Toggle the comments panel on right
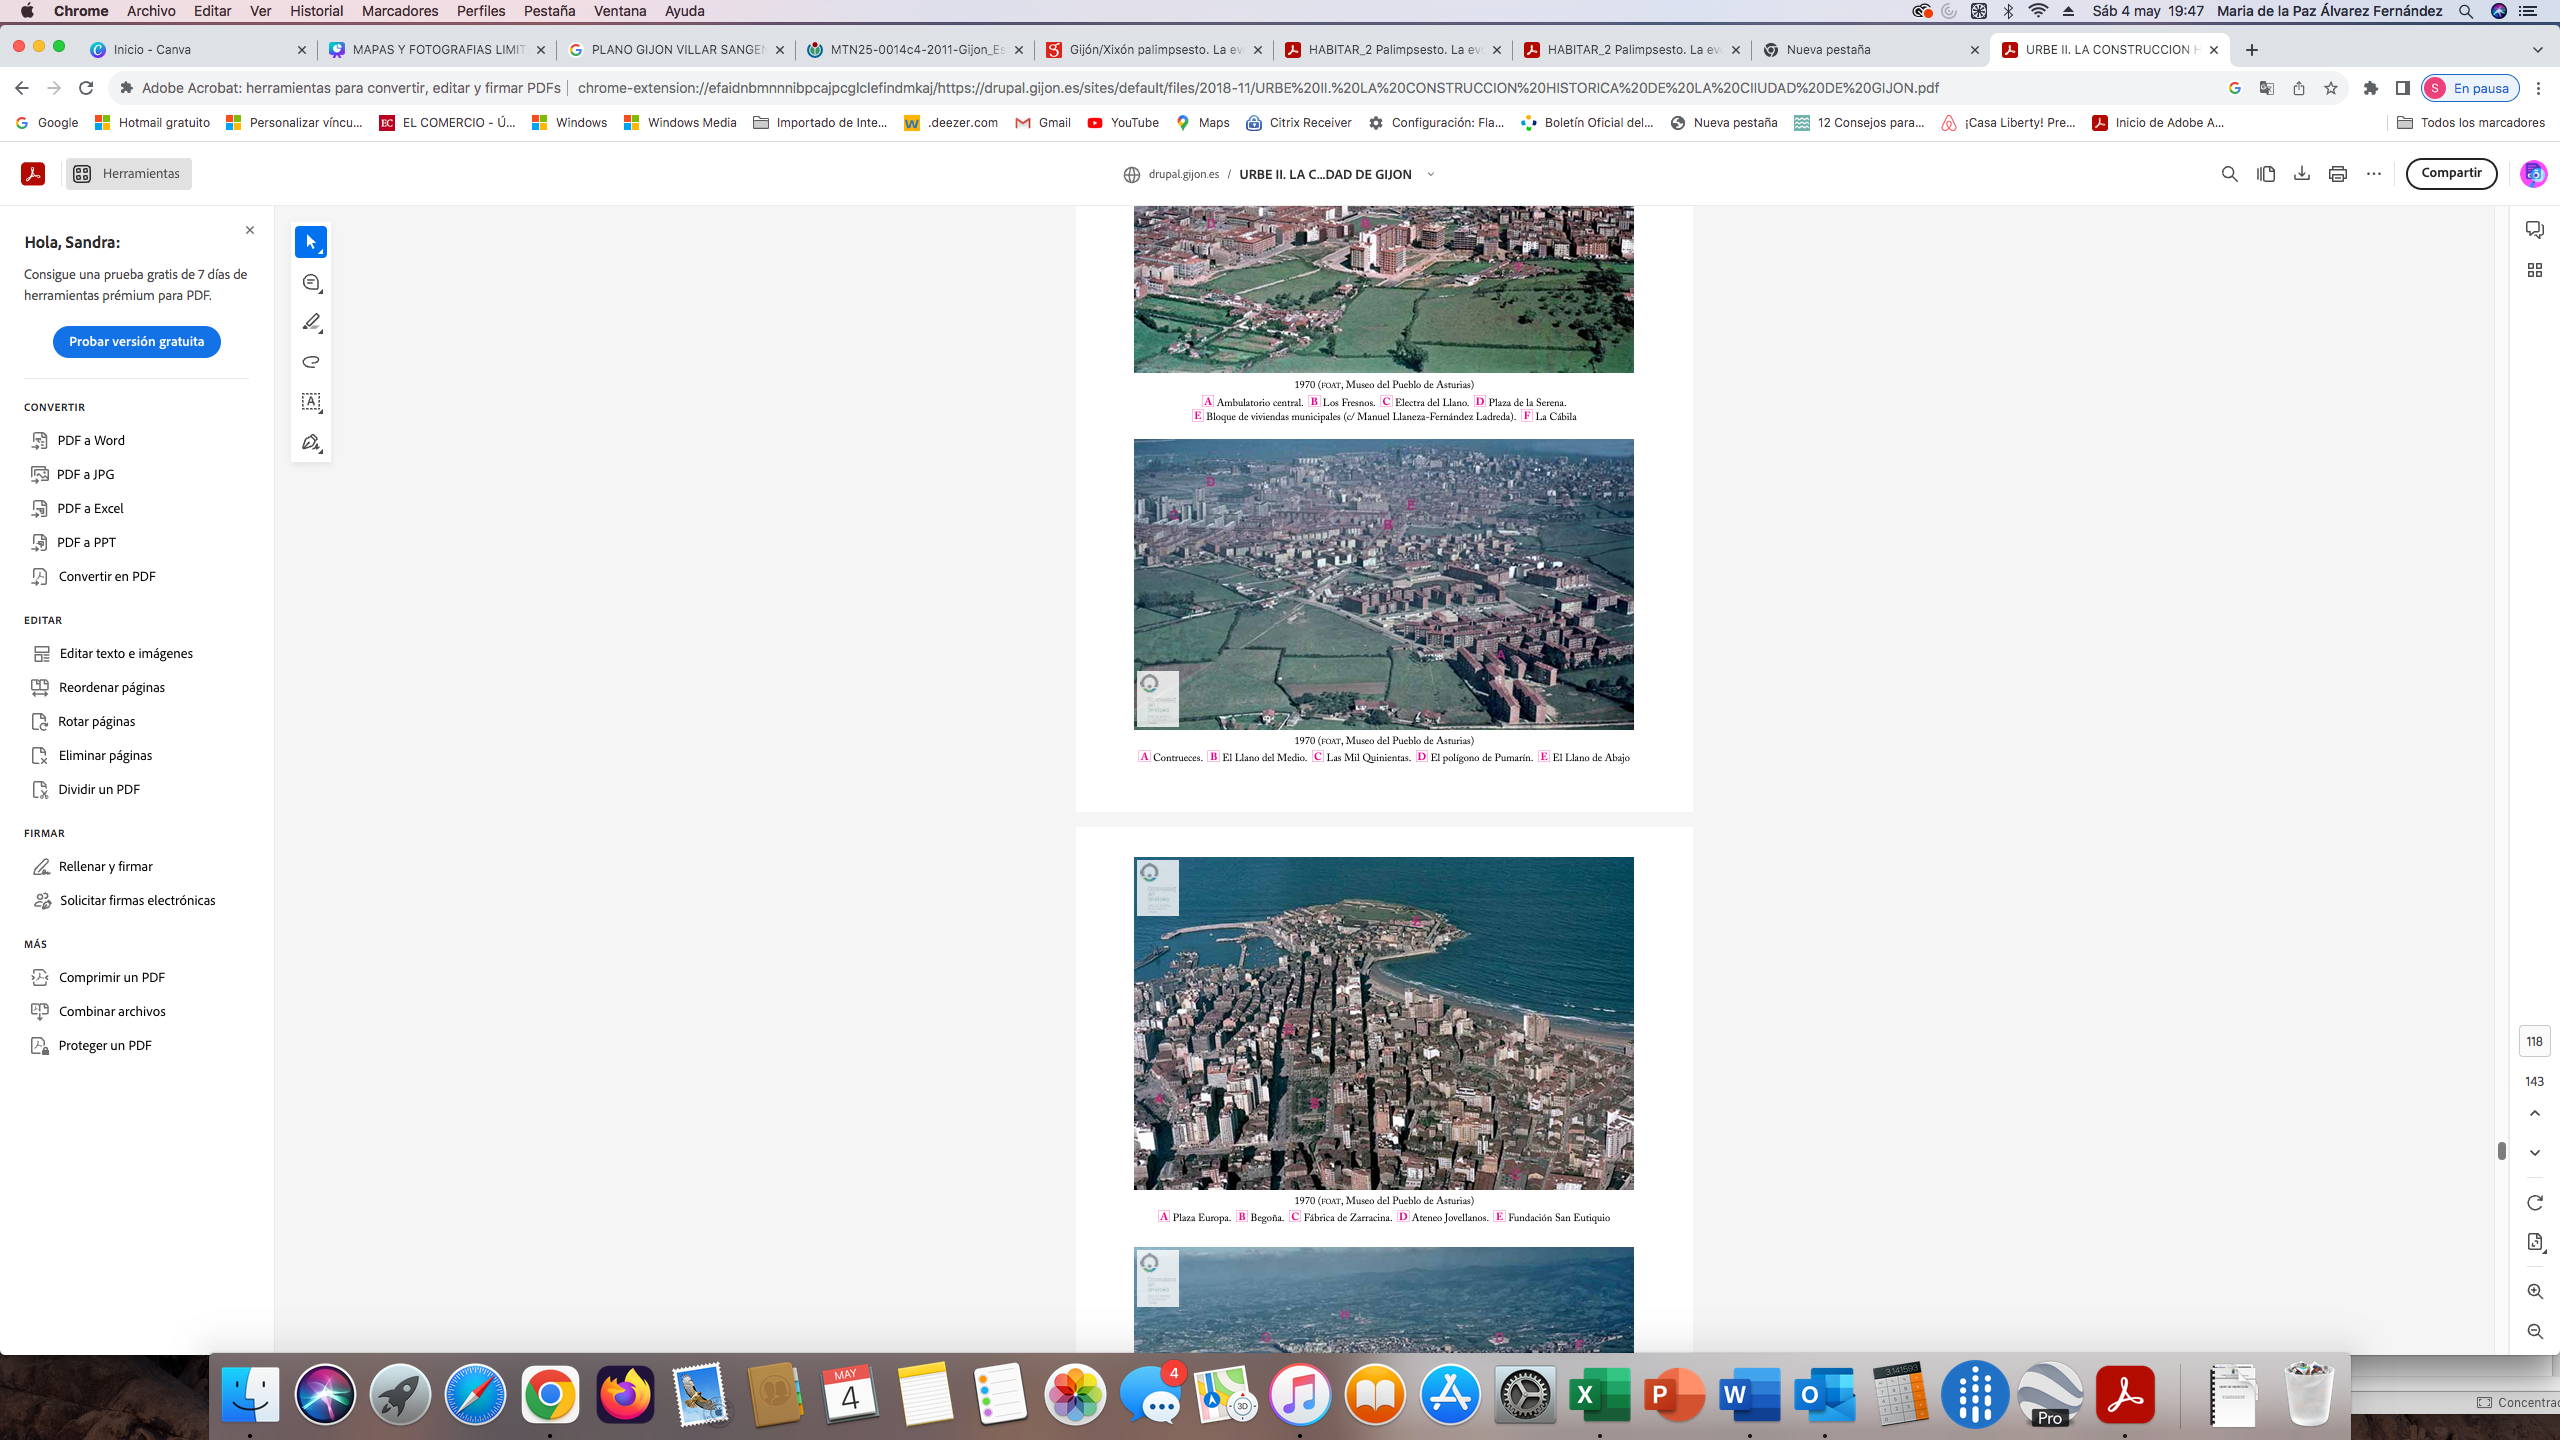 click(x=2534, y=230)
